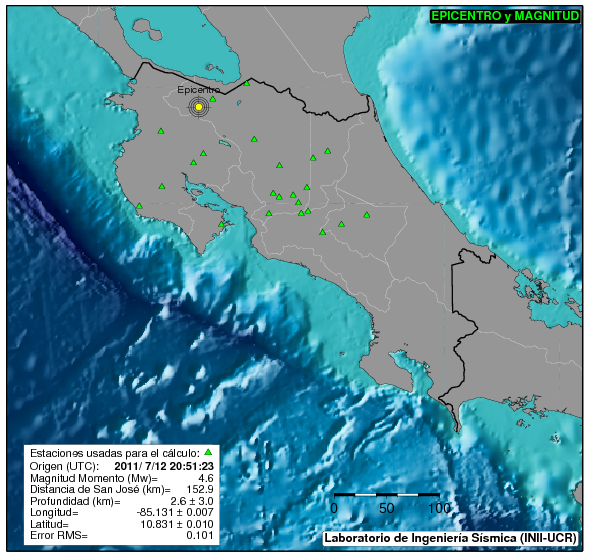Click the Latitud value 10.831 ± 0.010
Viewport: 590px width, 560px height.
point(177,524)
